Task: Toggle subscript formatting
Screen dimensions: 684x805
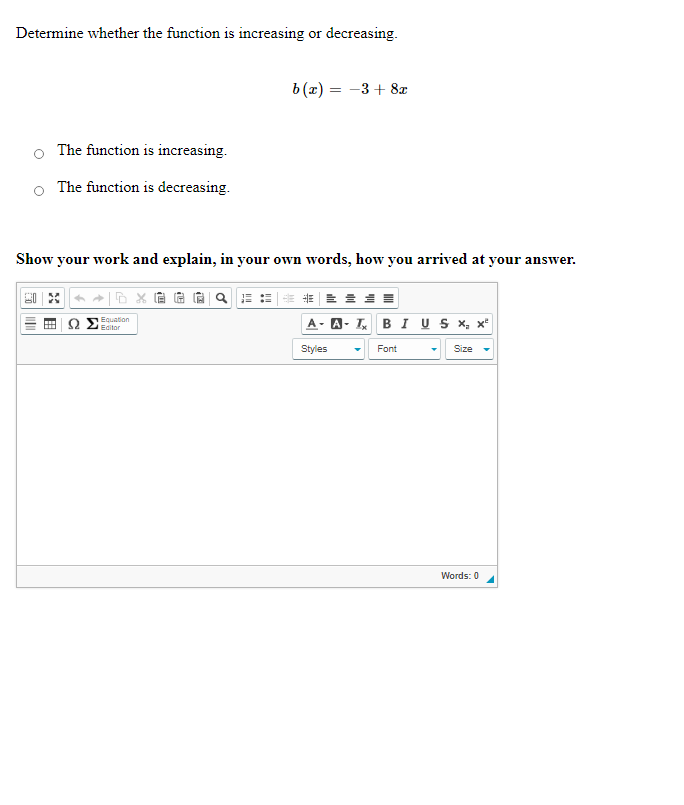Action: 463,323
